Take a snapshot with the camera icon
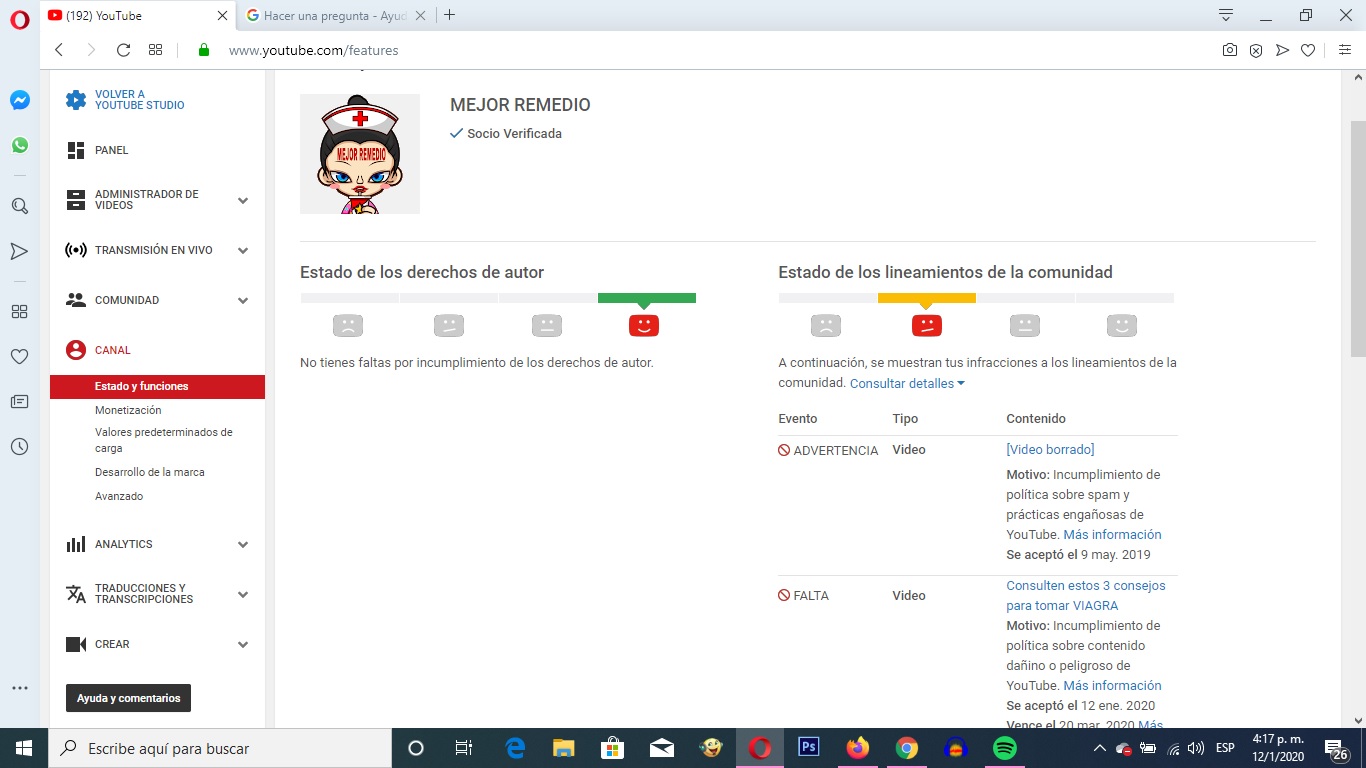1366x768 pixels. tap(1230, 50)
